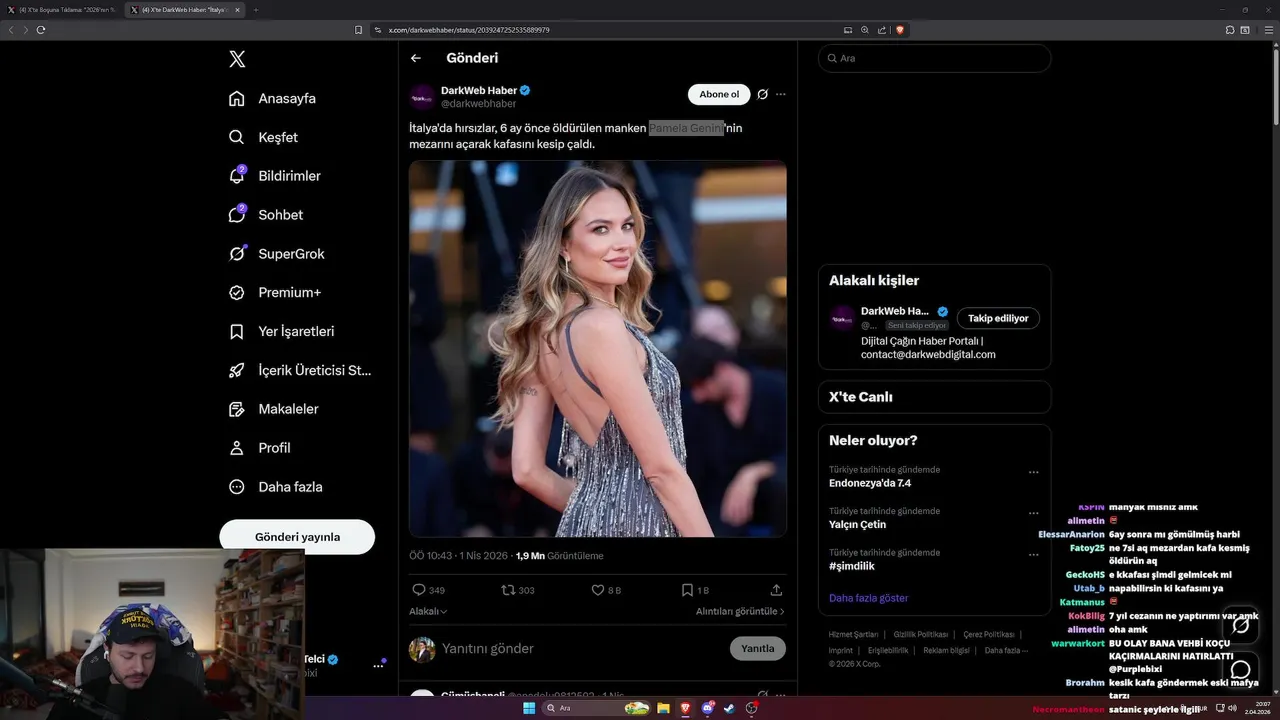Focus the Ara search box on X
Screen dimensions: 1280x720
934,58
